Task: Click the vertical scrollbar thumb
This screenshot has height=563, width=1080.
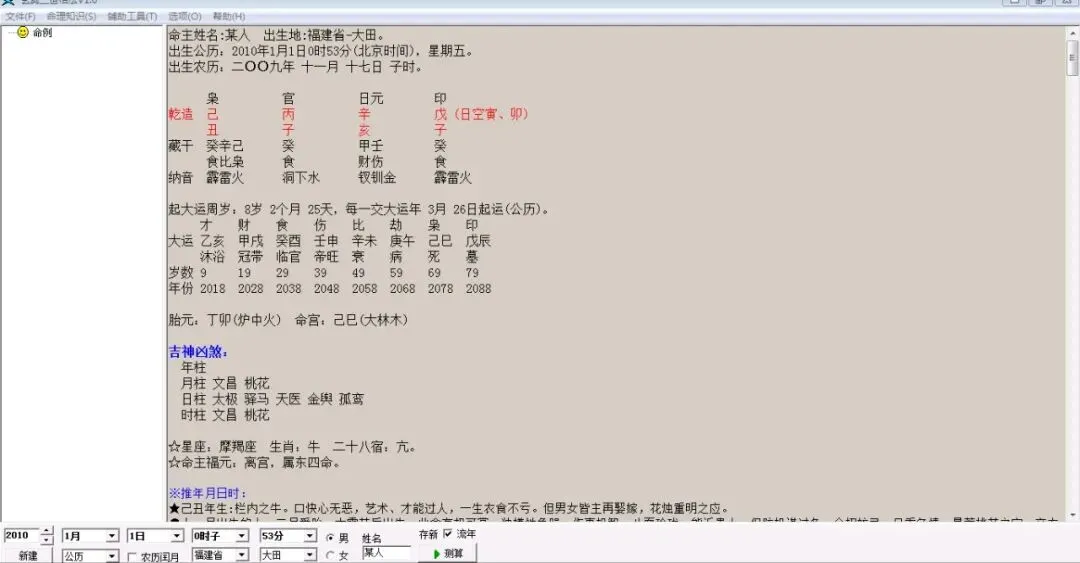Action: [x=1072, y=57]
